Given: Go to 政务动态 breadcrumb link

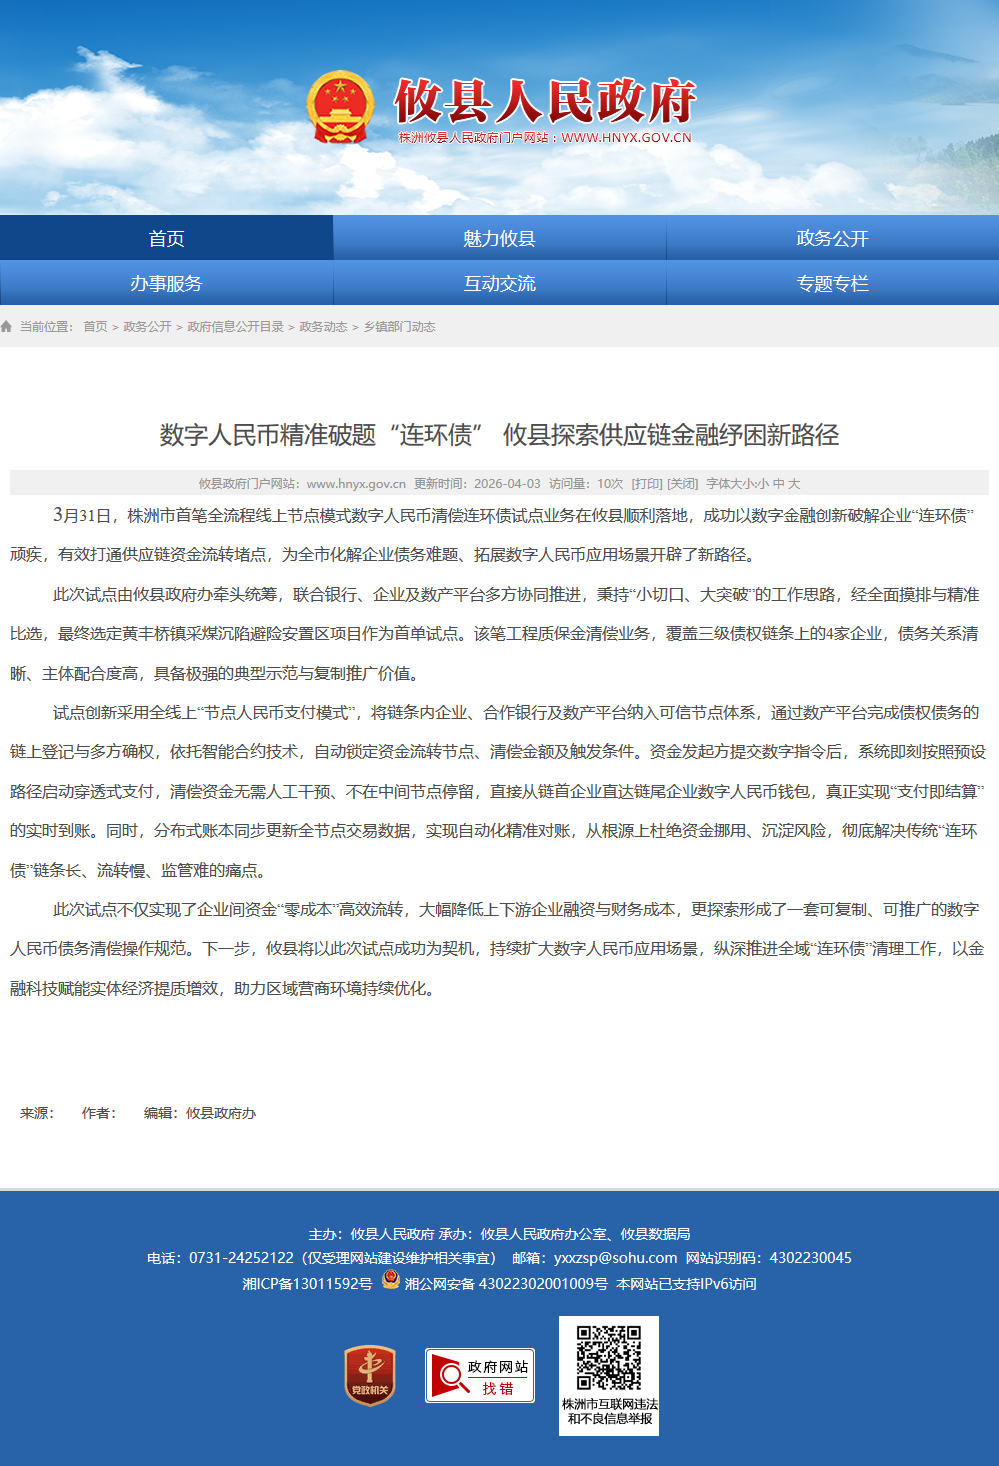Looking at the screenshot, I should (x=323, y=327).
